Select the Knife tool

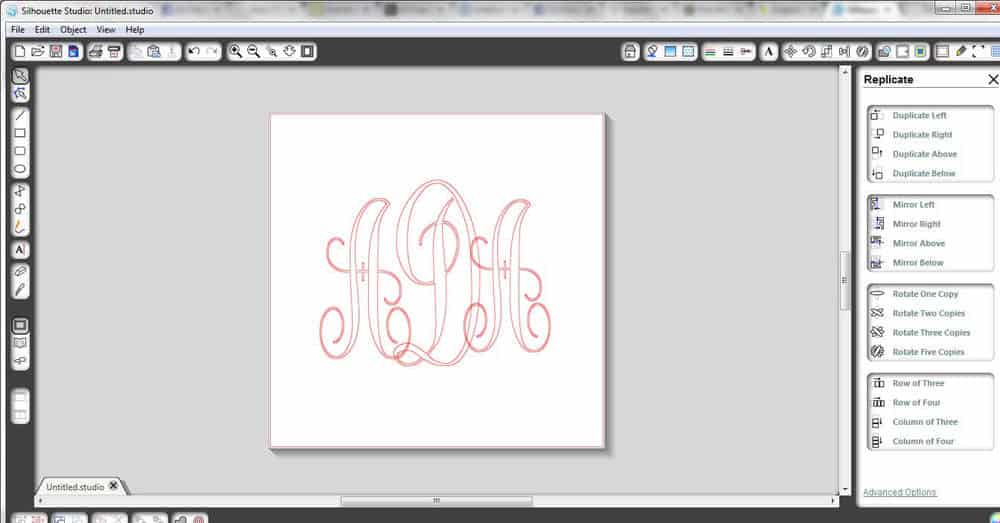tap(20, 290)
